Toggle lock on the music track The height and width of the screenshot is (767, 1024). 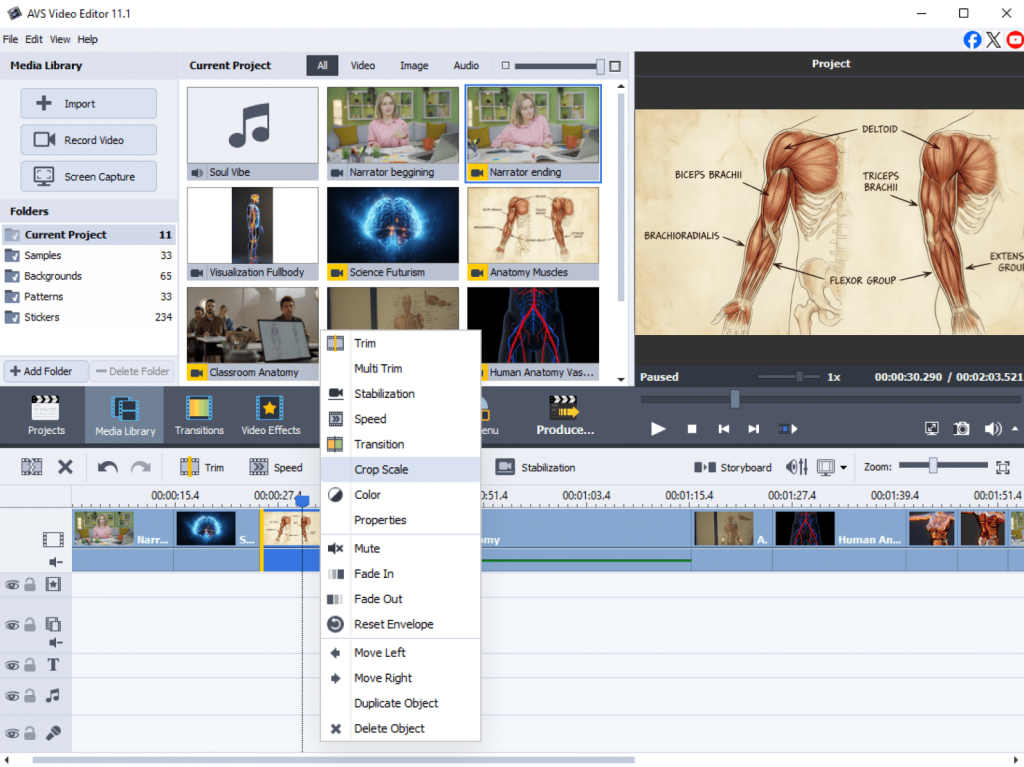coord(31,696)
